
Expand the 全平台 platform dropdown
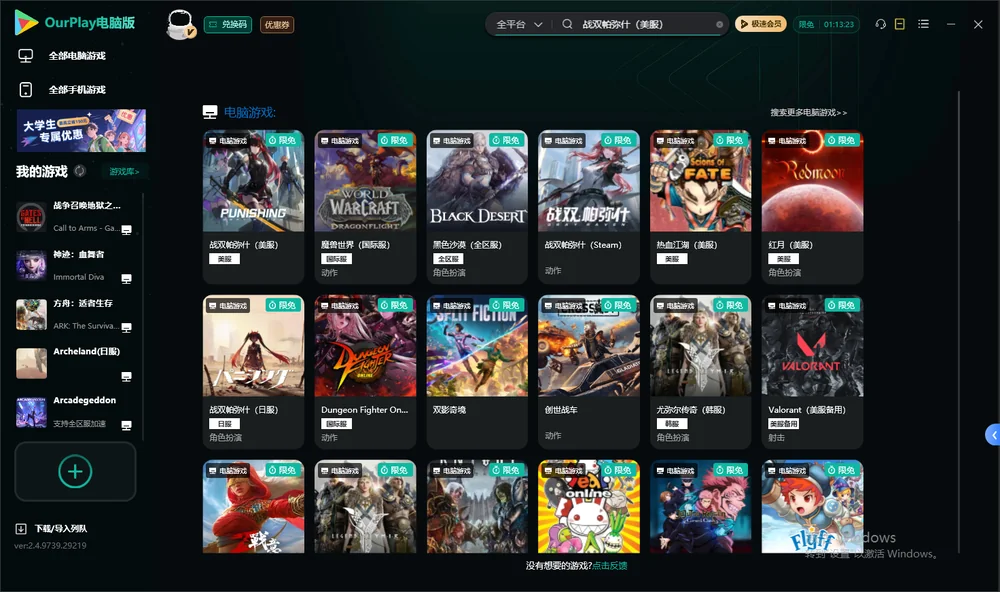click(x=519, y=24)
